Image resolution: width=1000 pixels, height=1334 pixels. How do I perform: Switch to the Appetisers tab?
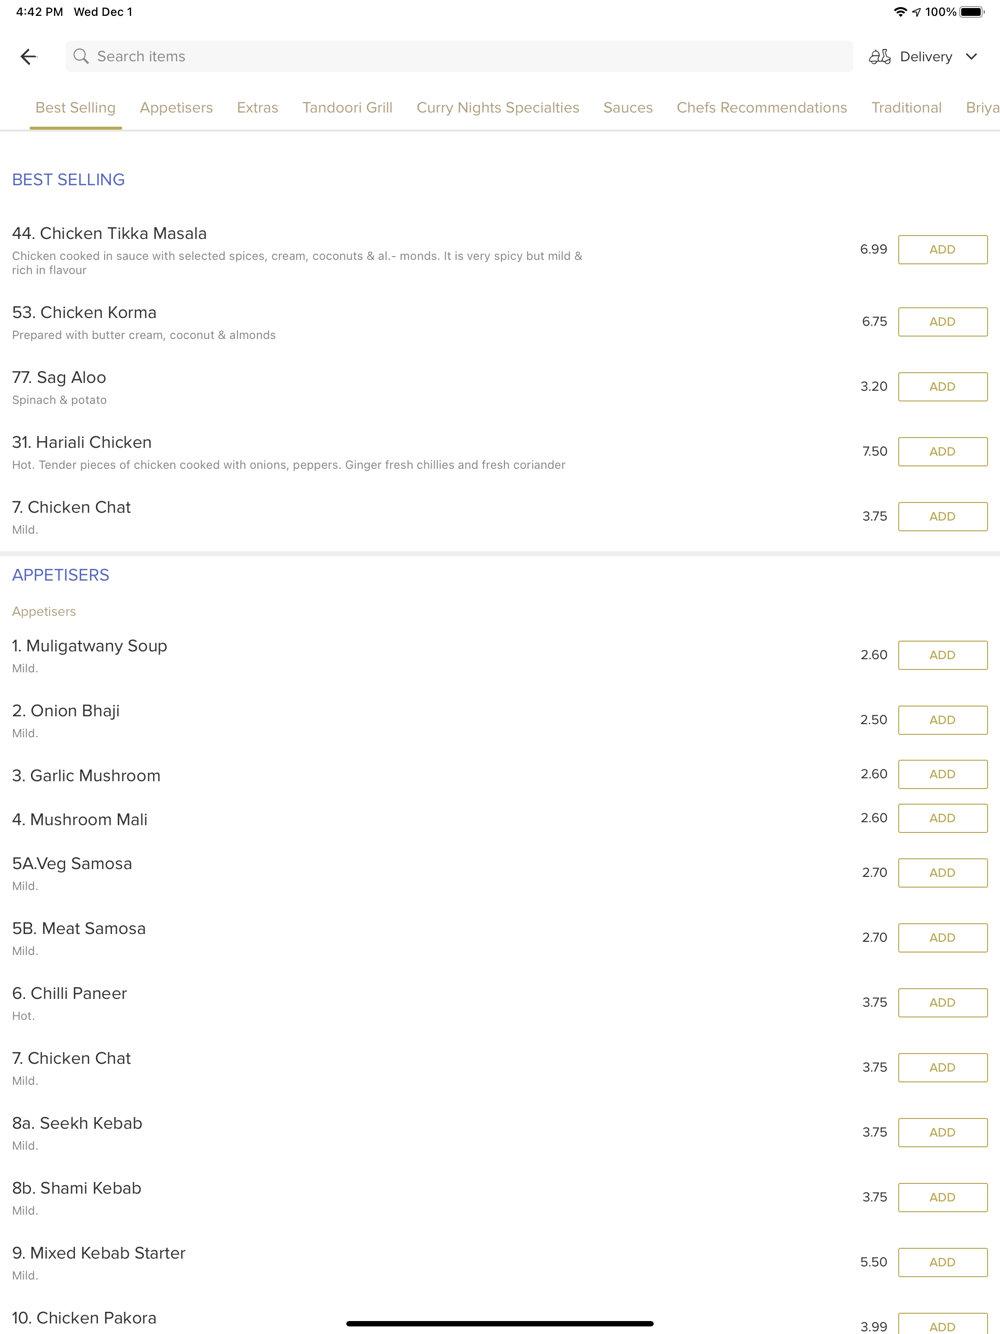[x=176, y=108]
